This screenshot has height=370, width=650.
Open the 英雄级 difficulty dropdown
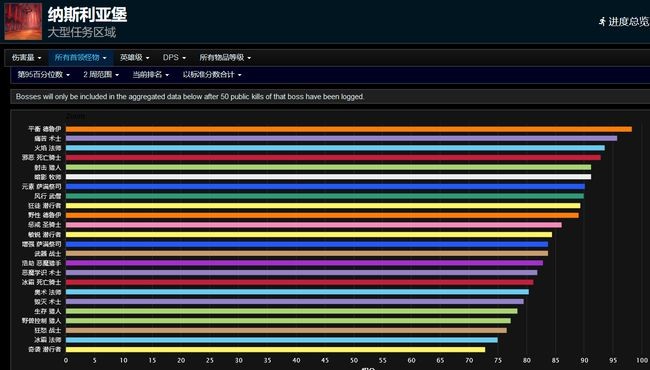pos(135,58)
